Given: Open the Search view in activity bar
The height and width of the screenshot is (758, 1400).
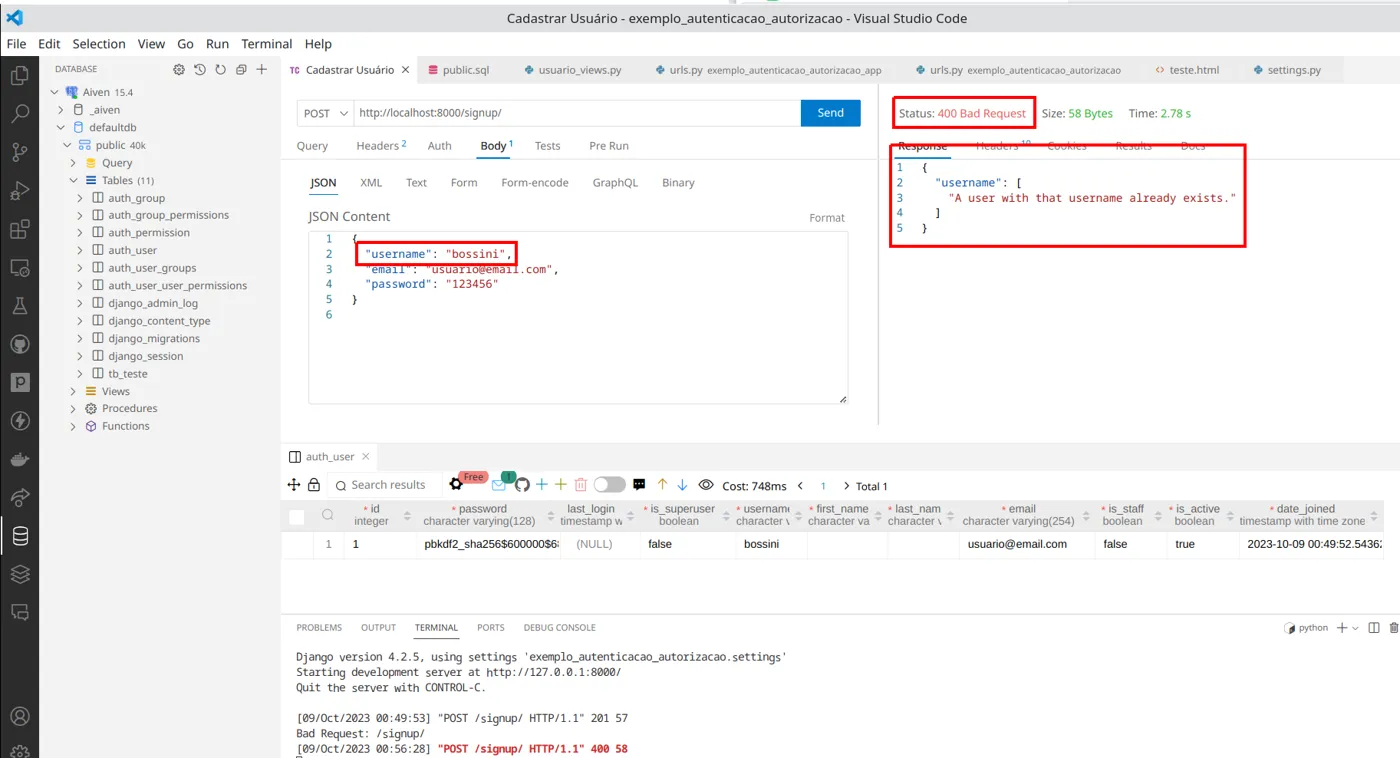Looking at the screenshot, I should tap(19, 113).
